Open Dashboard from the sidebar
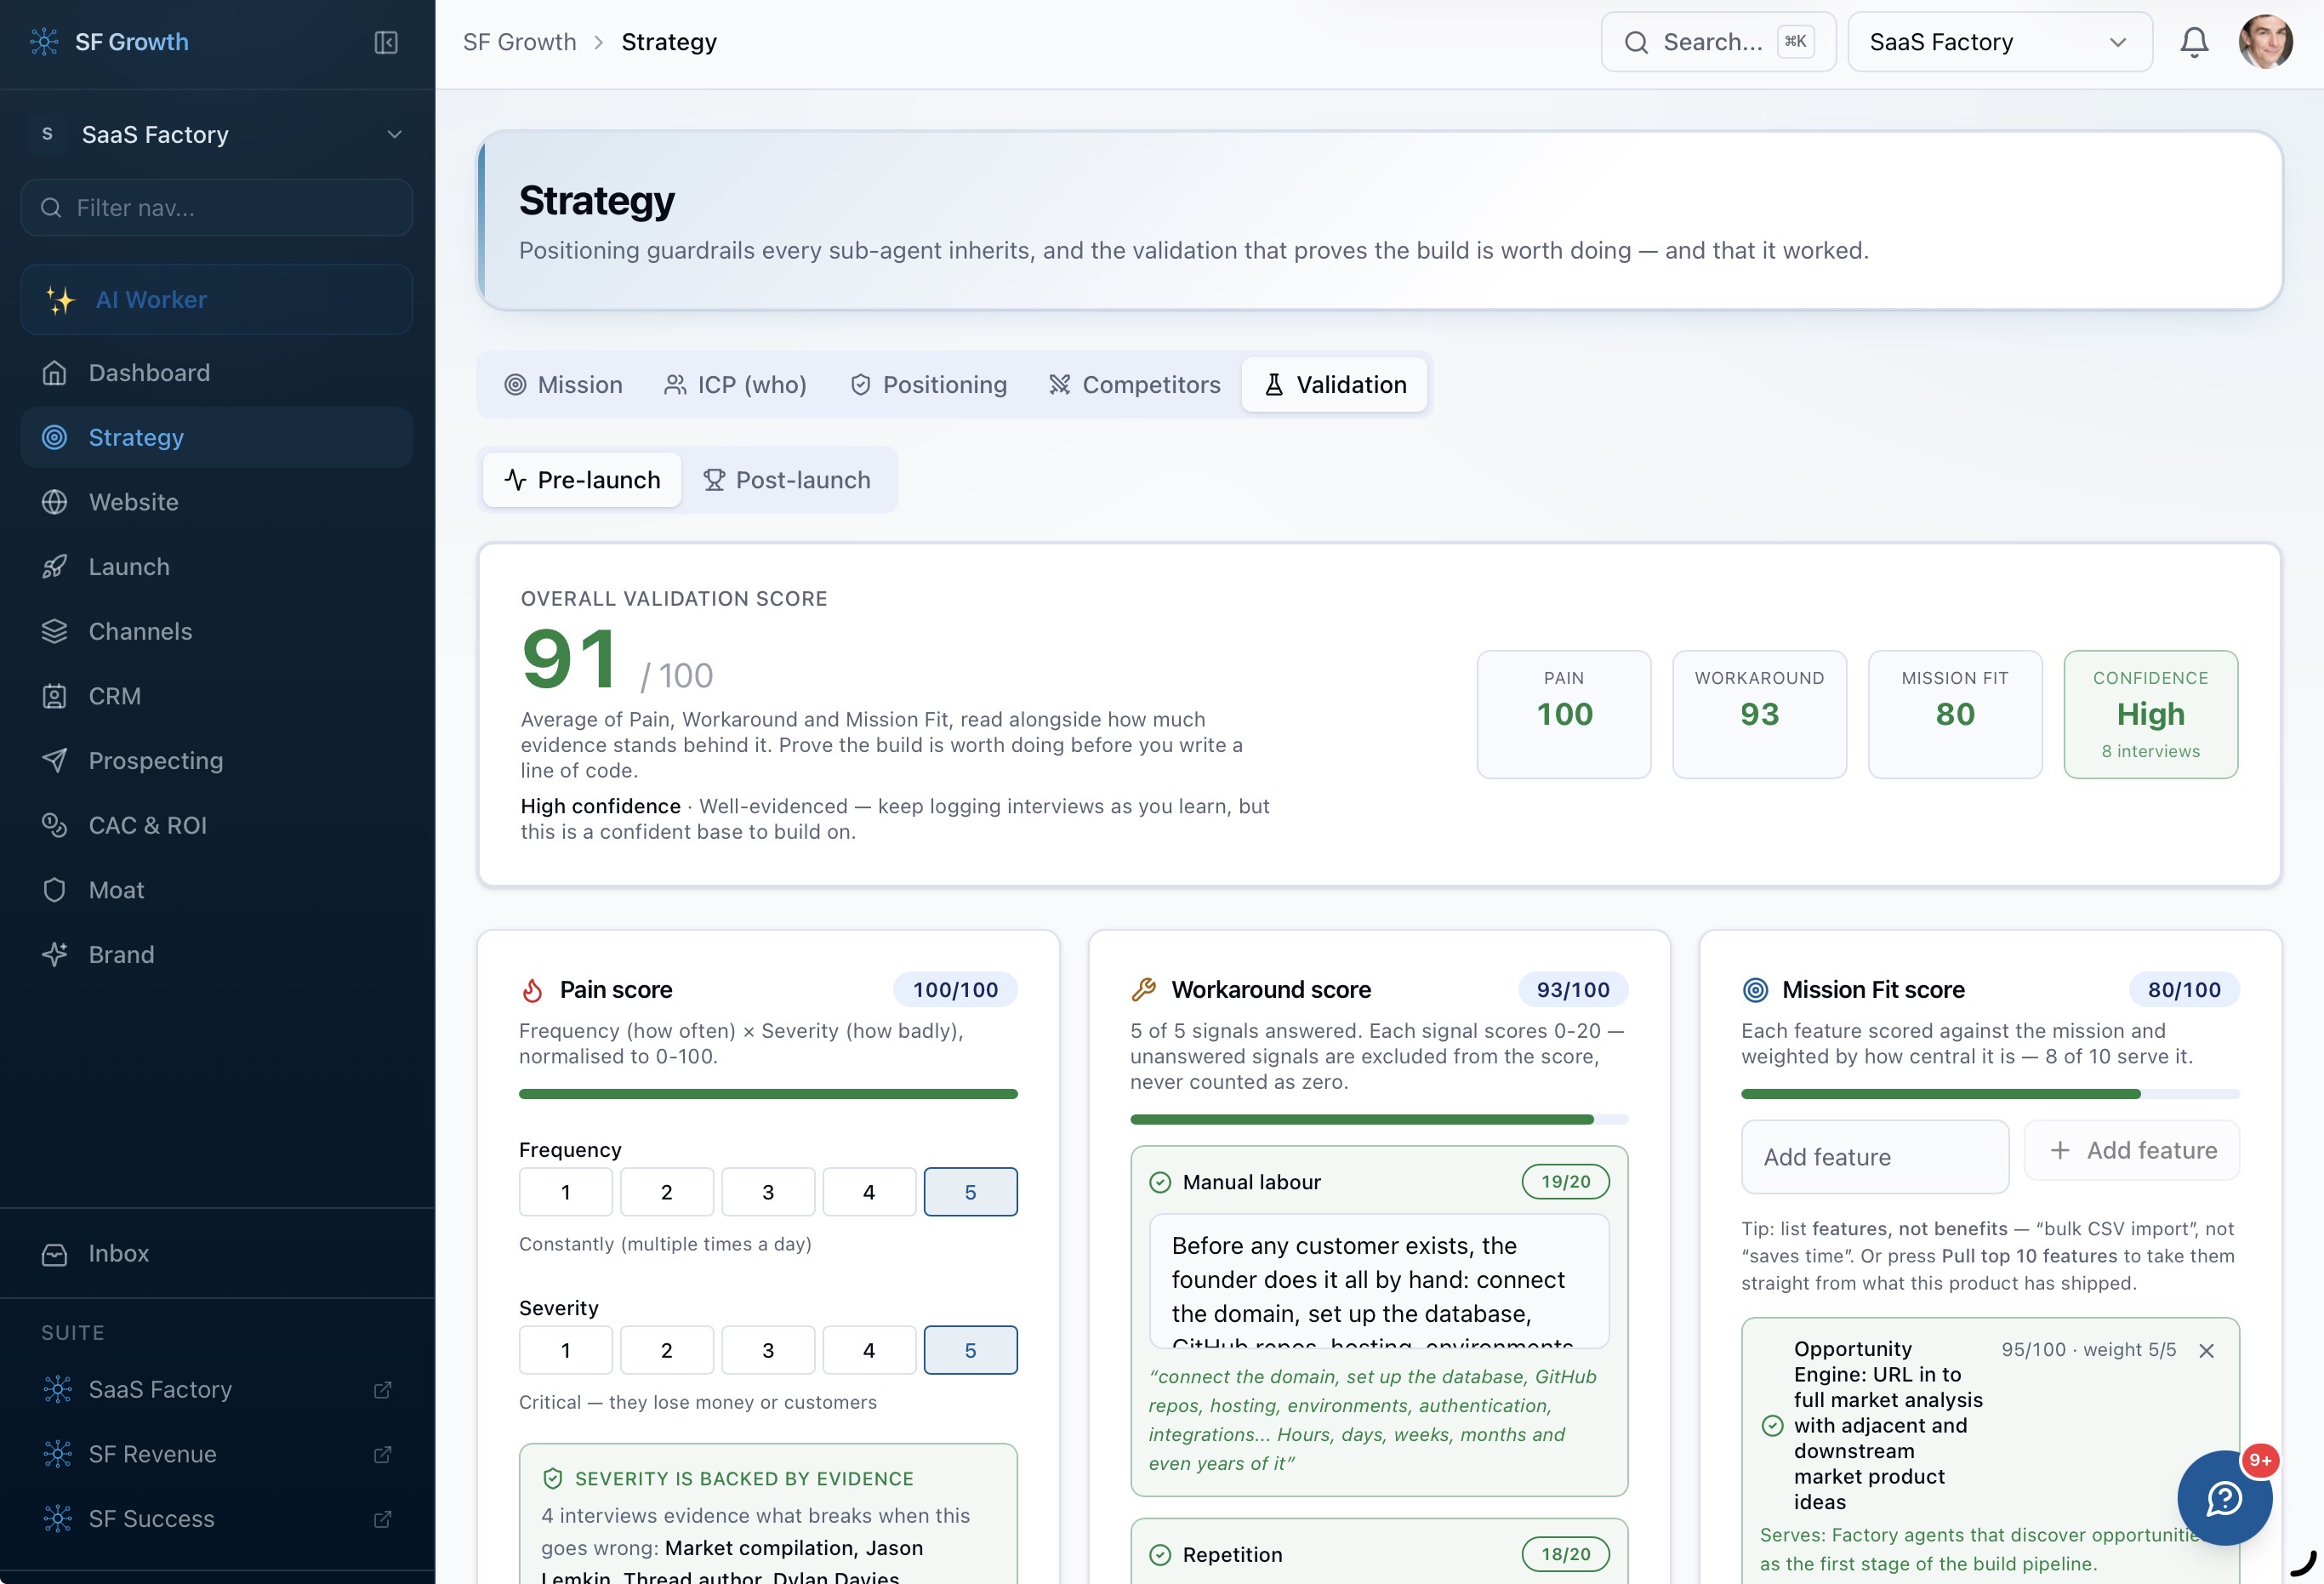This screenshot has width=2324, height=1584. coord(216,373)
